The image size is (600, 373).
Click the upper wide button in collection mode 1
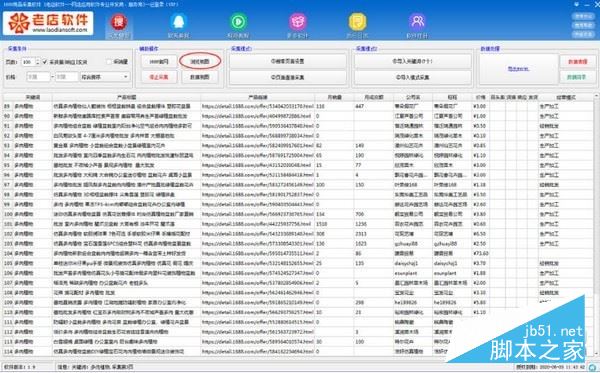tap(287, 61)
